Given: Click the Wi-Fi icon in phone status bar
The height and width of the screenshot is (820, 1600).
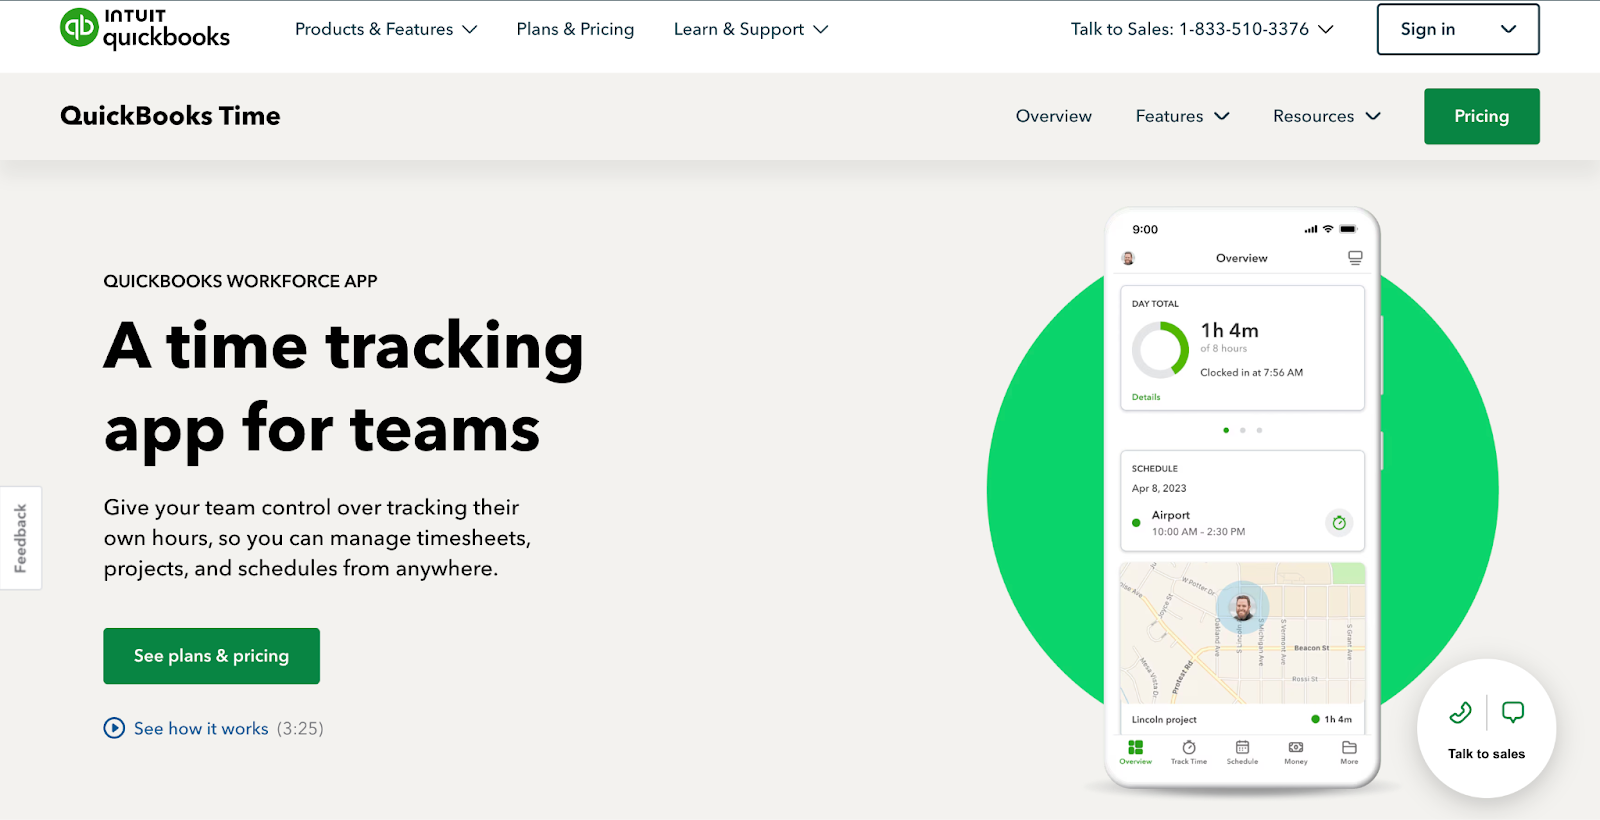Looking at the screenshot, I should click(1328, 229).
